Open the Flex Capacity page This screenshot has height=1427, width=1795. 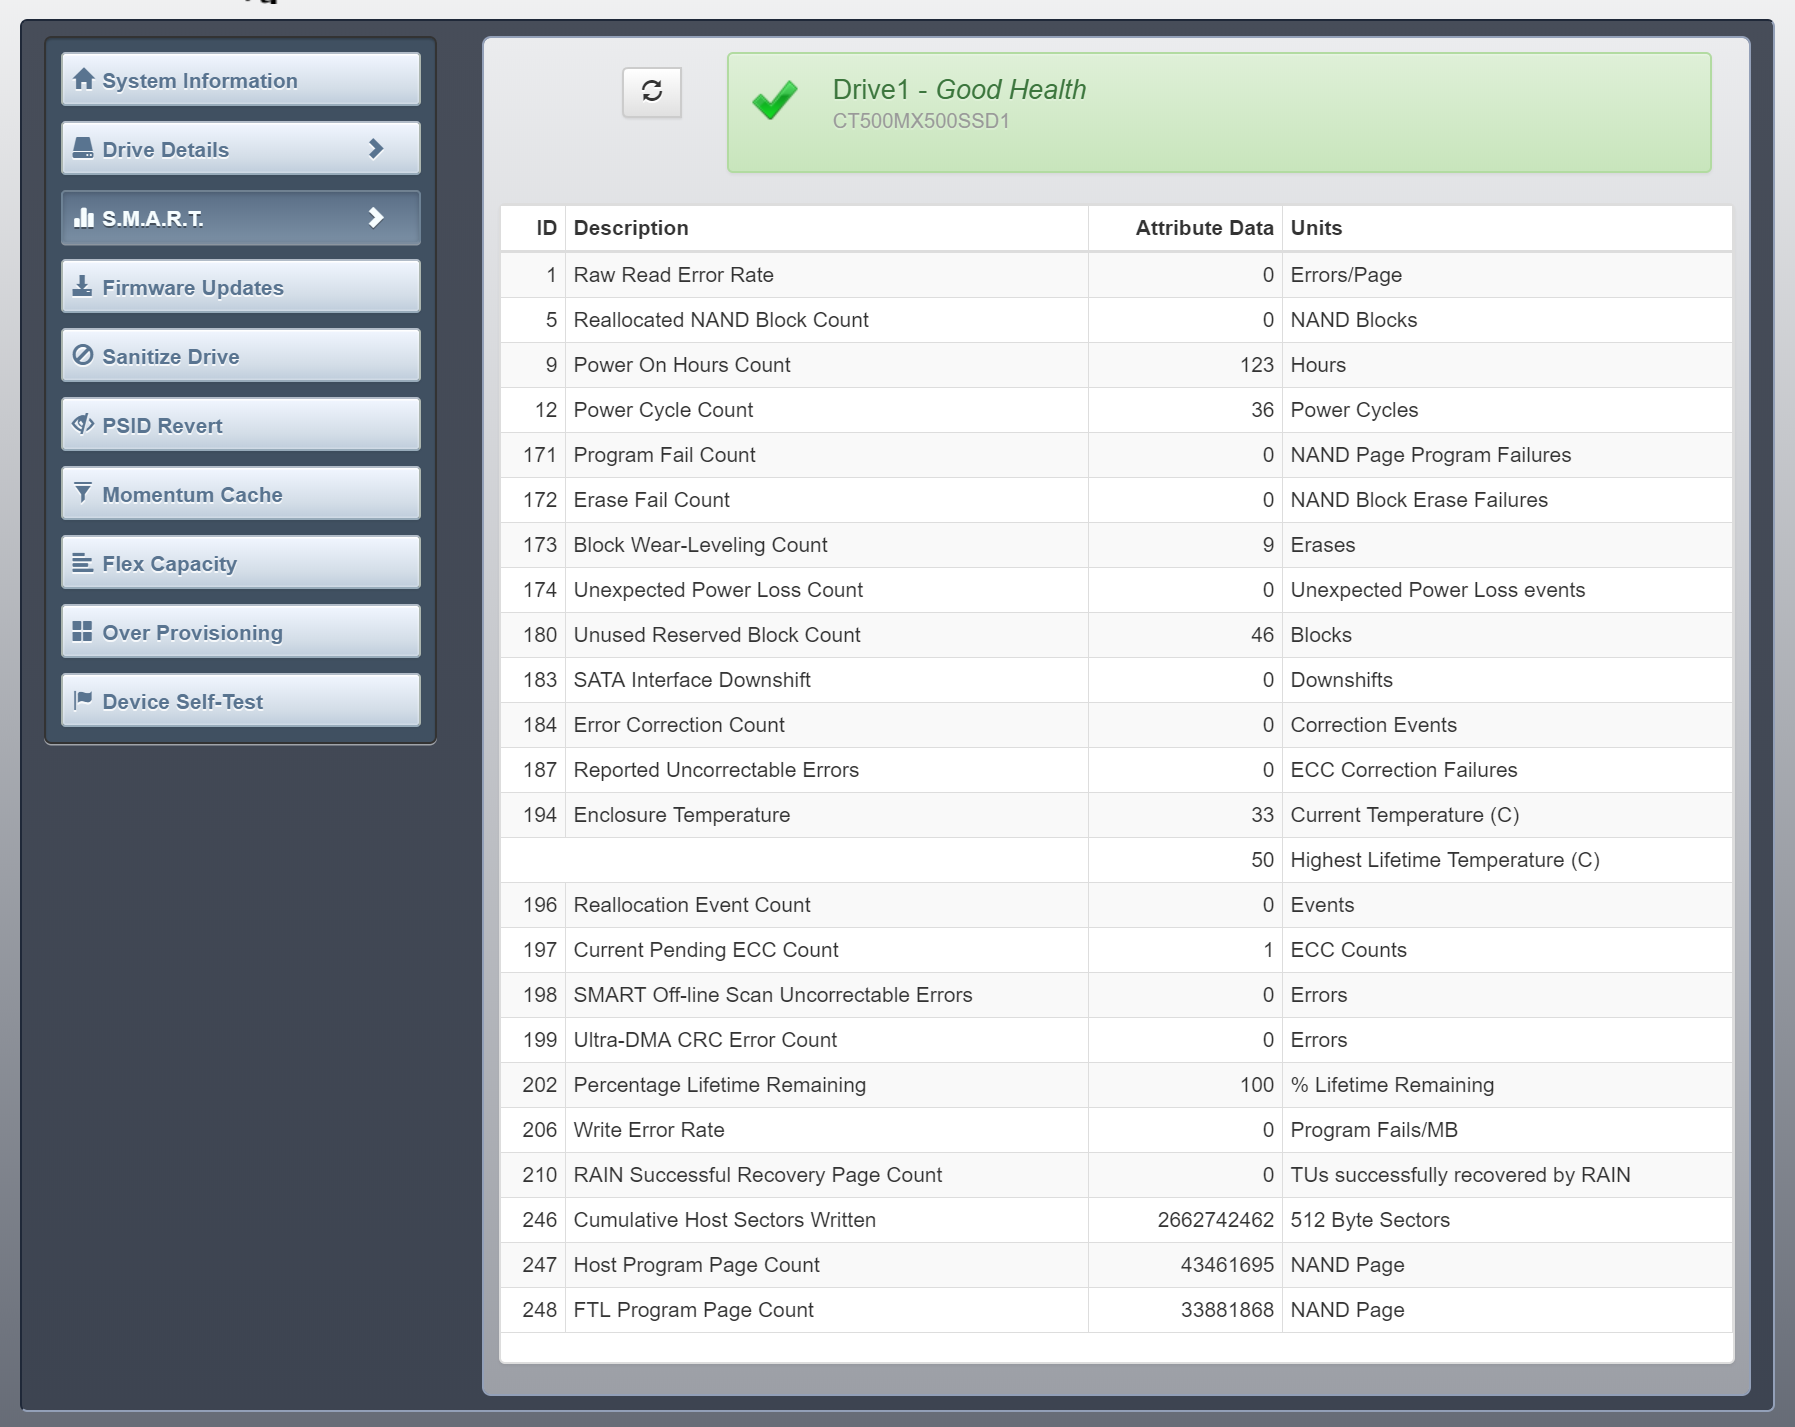tap(241, 562)
